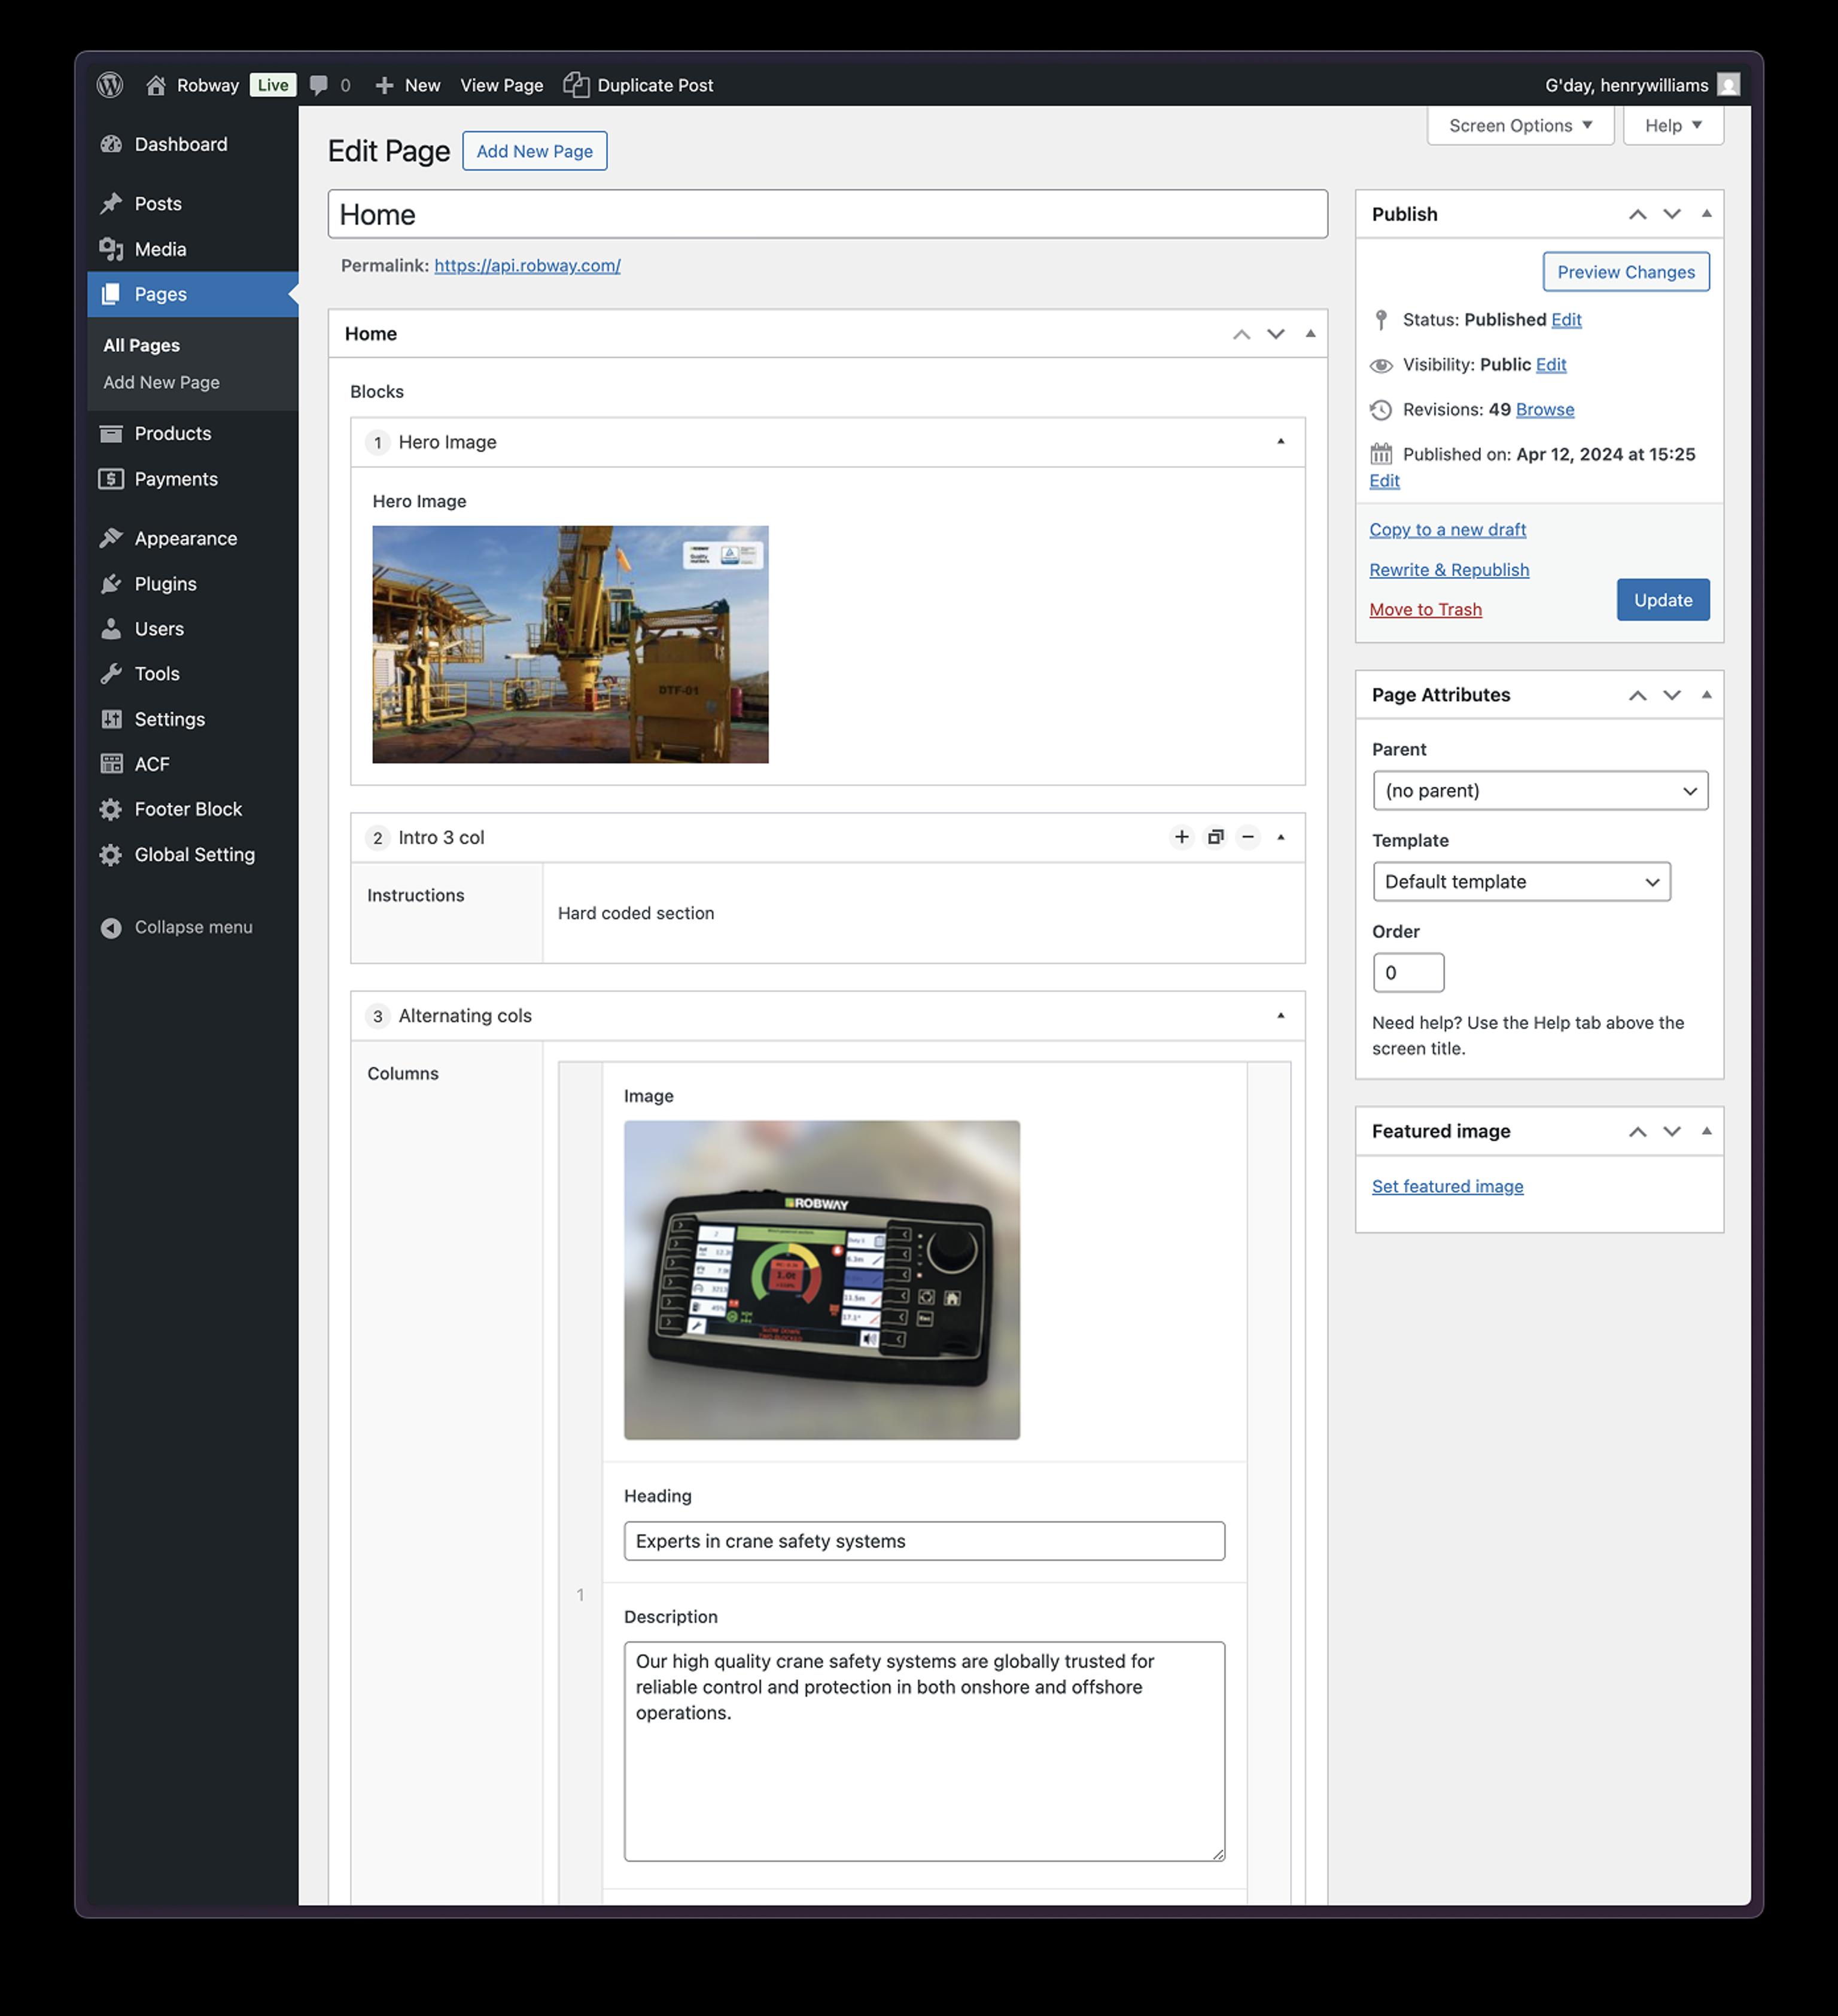The height and width of the screenshot is (2016, 1838).
Task: Open the Plugins menu in the sidebar
Action: 165,584
